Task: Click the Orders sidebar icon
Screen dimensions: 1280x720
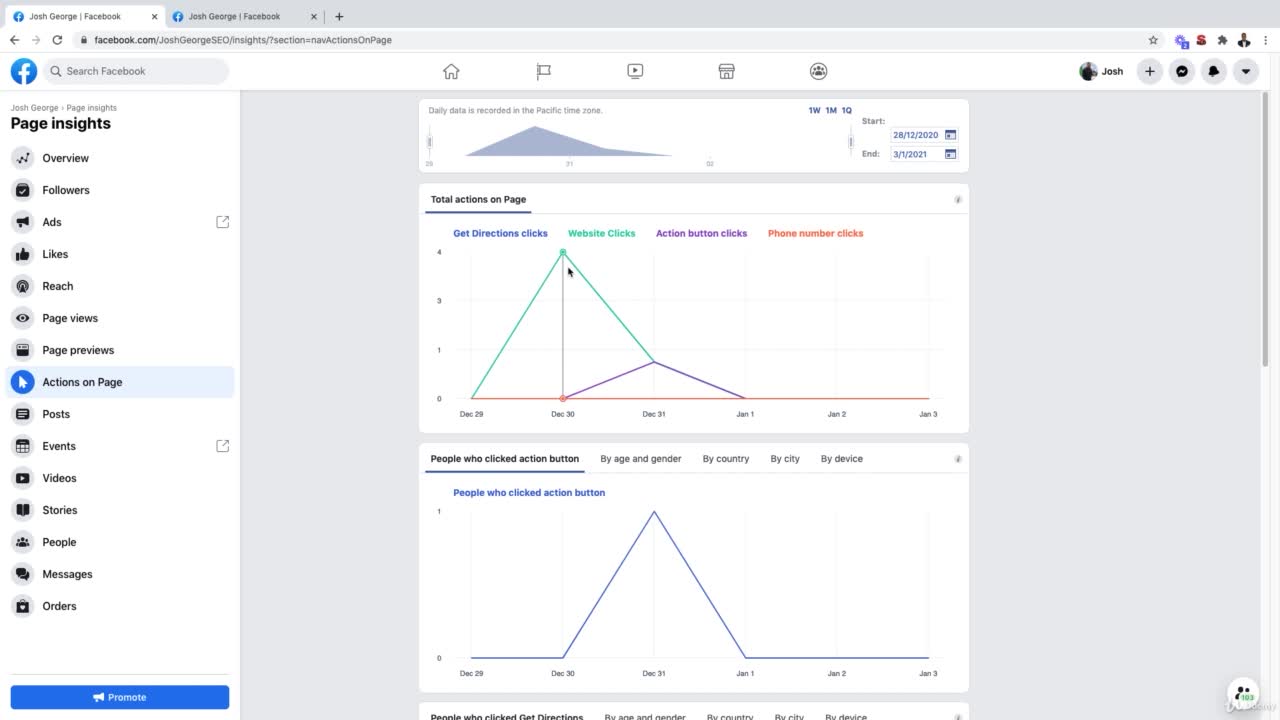Action: pyautogui.click(x=22, y=606)
